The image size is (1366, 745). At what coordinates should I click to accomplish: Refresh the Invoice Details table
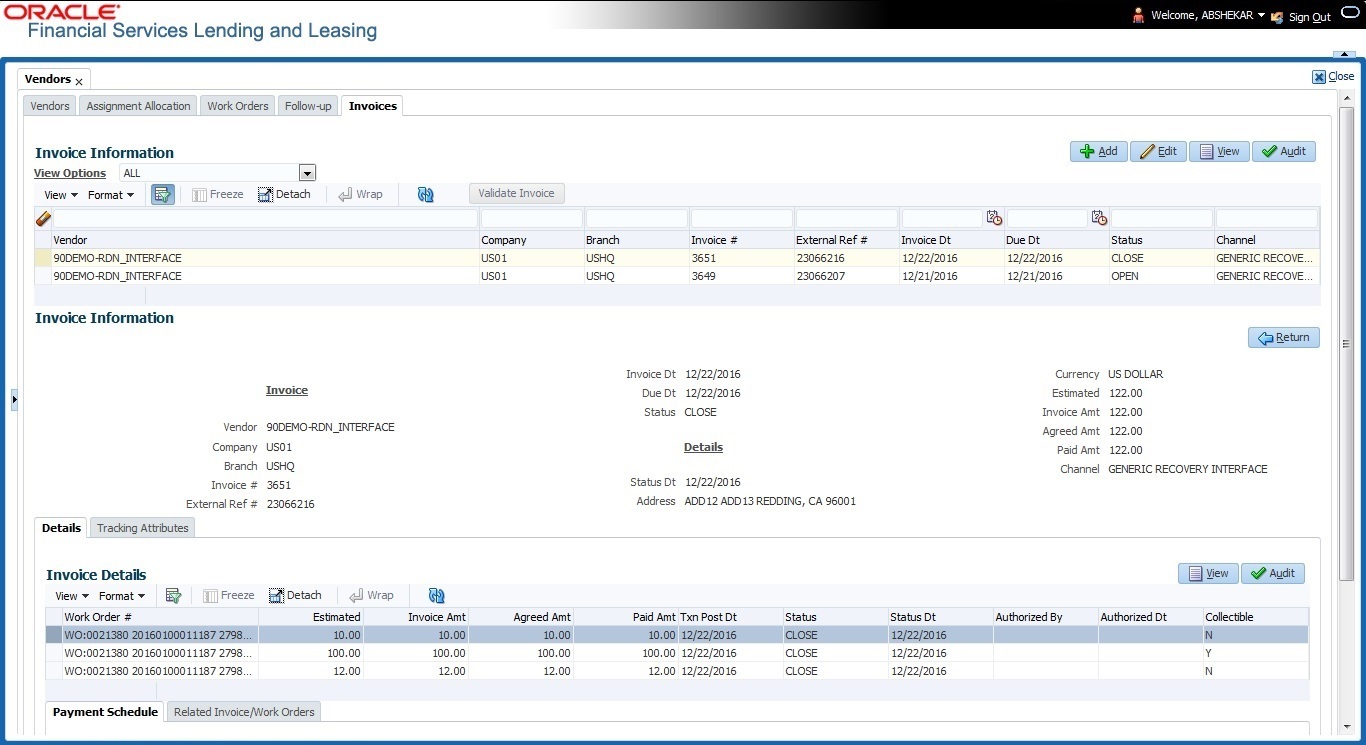[x=437, y=596]
